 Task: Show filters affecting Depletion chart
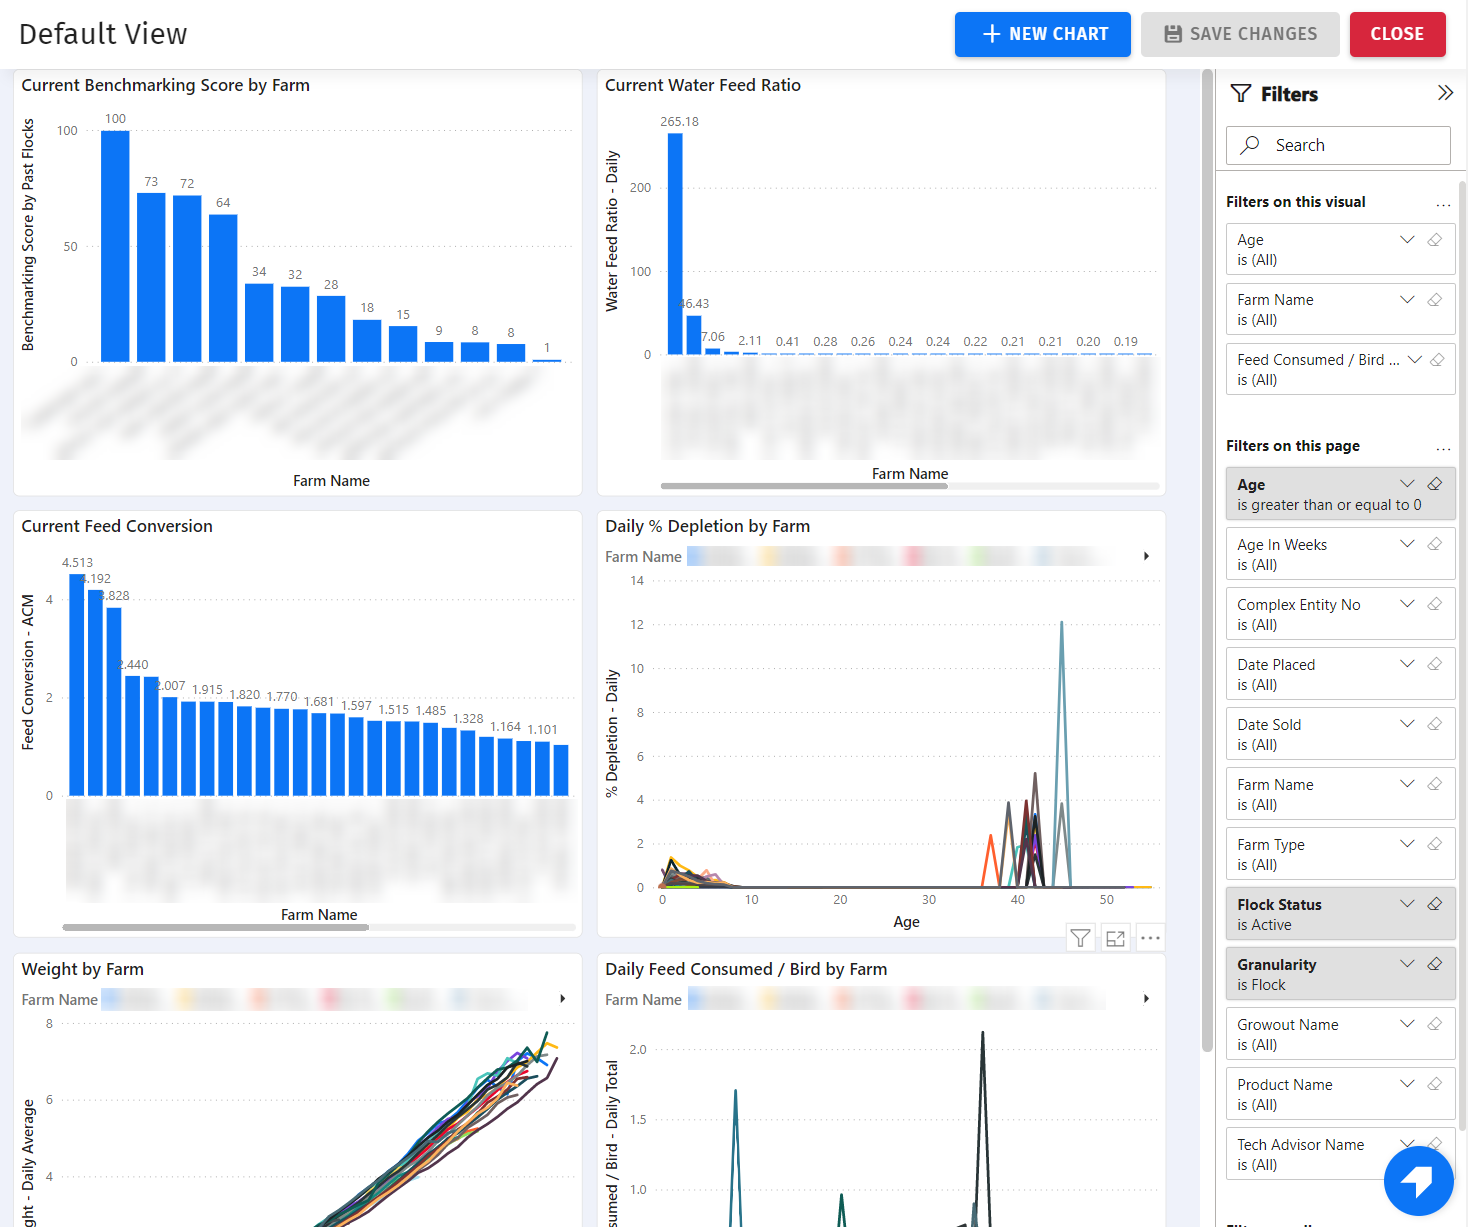[x=1081, y=938]
